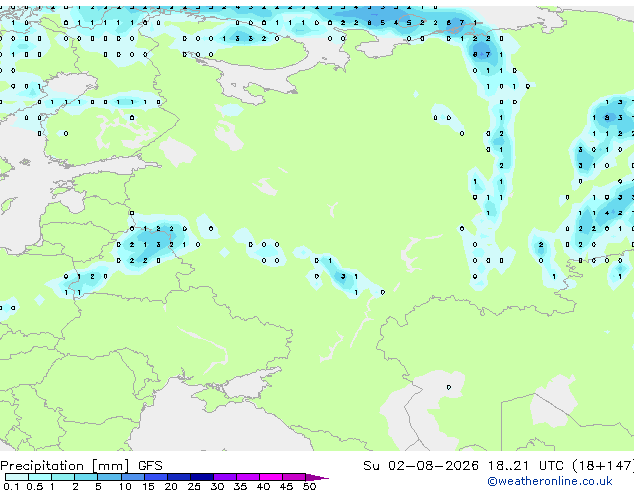Click the 'Precipitation [mm] GFS' title
634x490 pixels.
tap(81, 466)
